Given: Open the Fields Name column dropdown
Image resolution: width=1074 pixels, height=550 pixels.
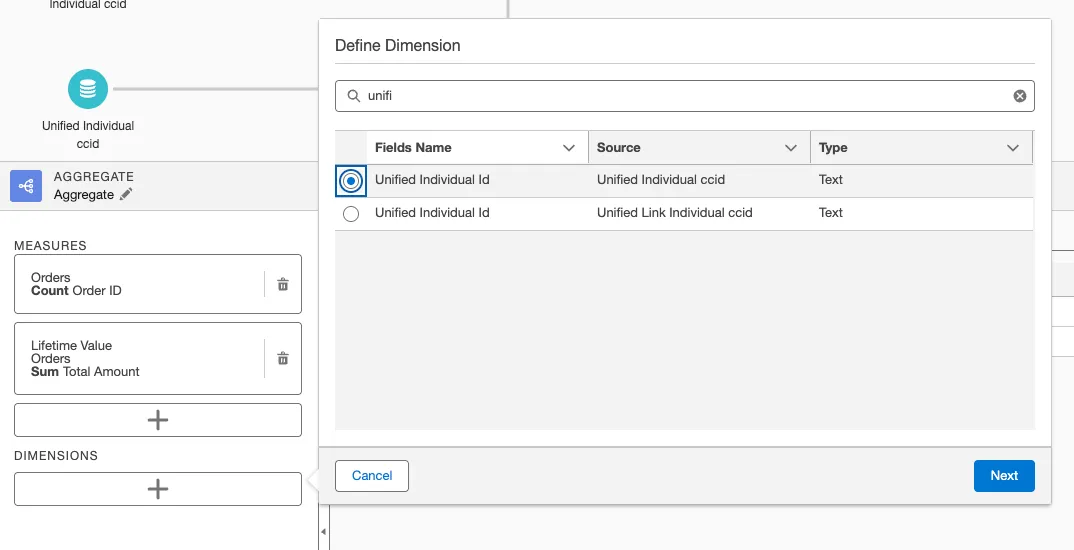Looking at the screenshot, I should point(569,148).
